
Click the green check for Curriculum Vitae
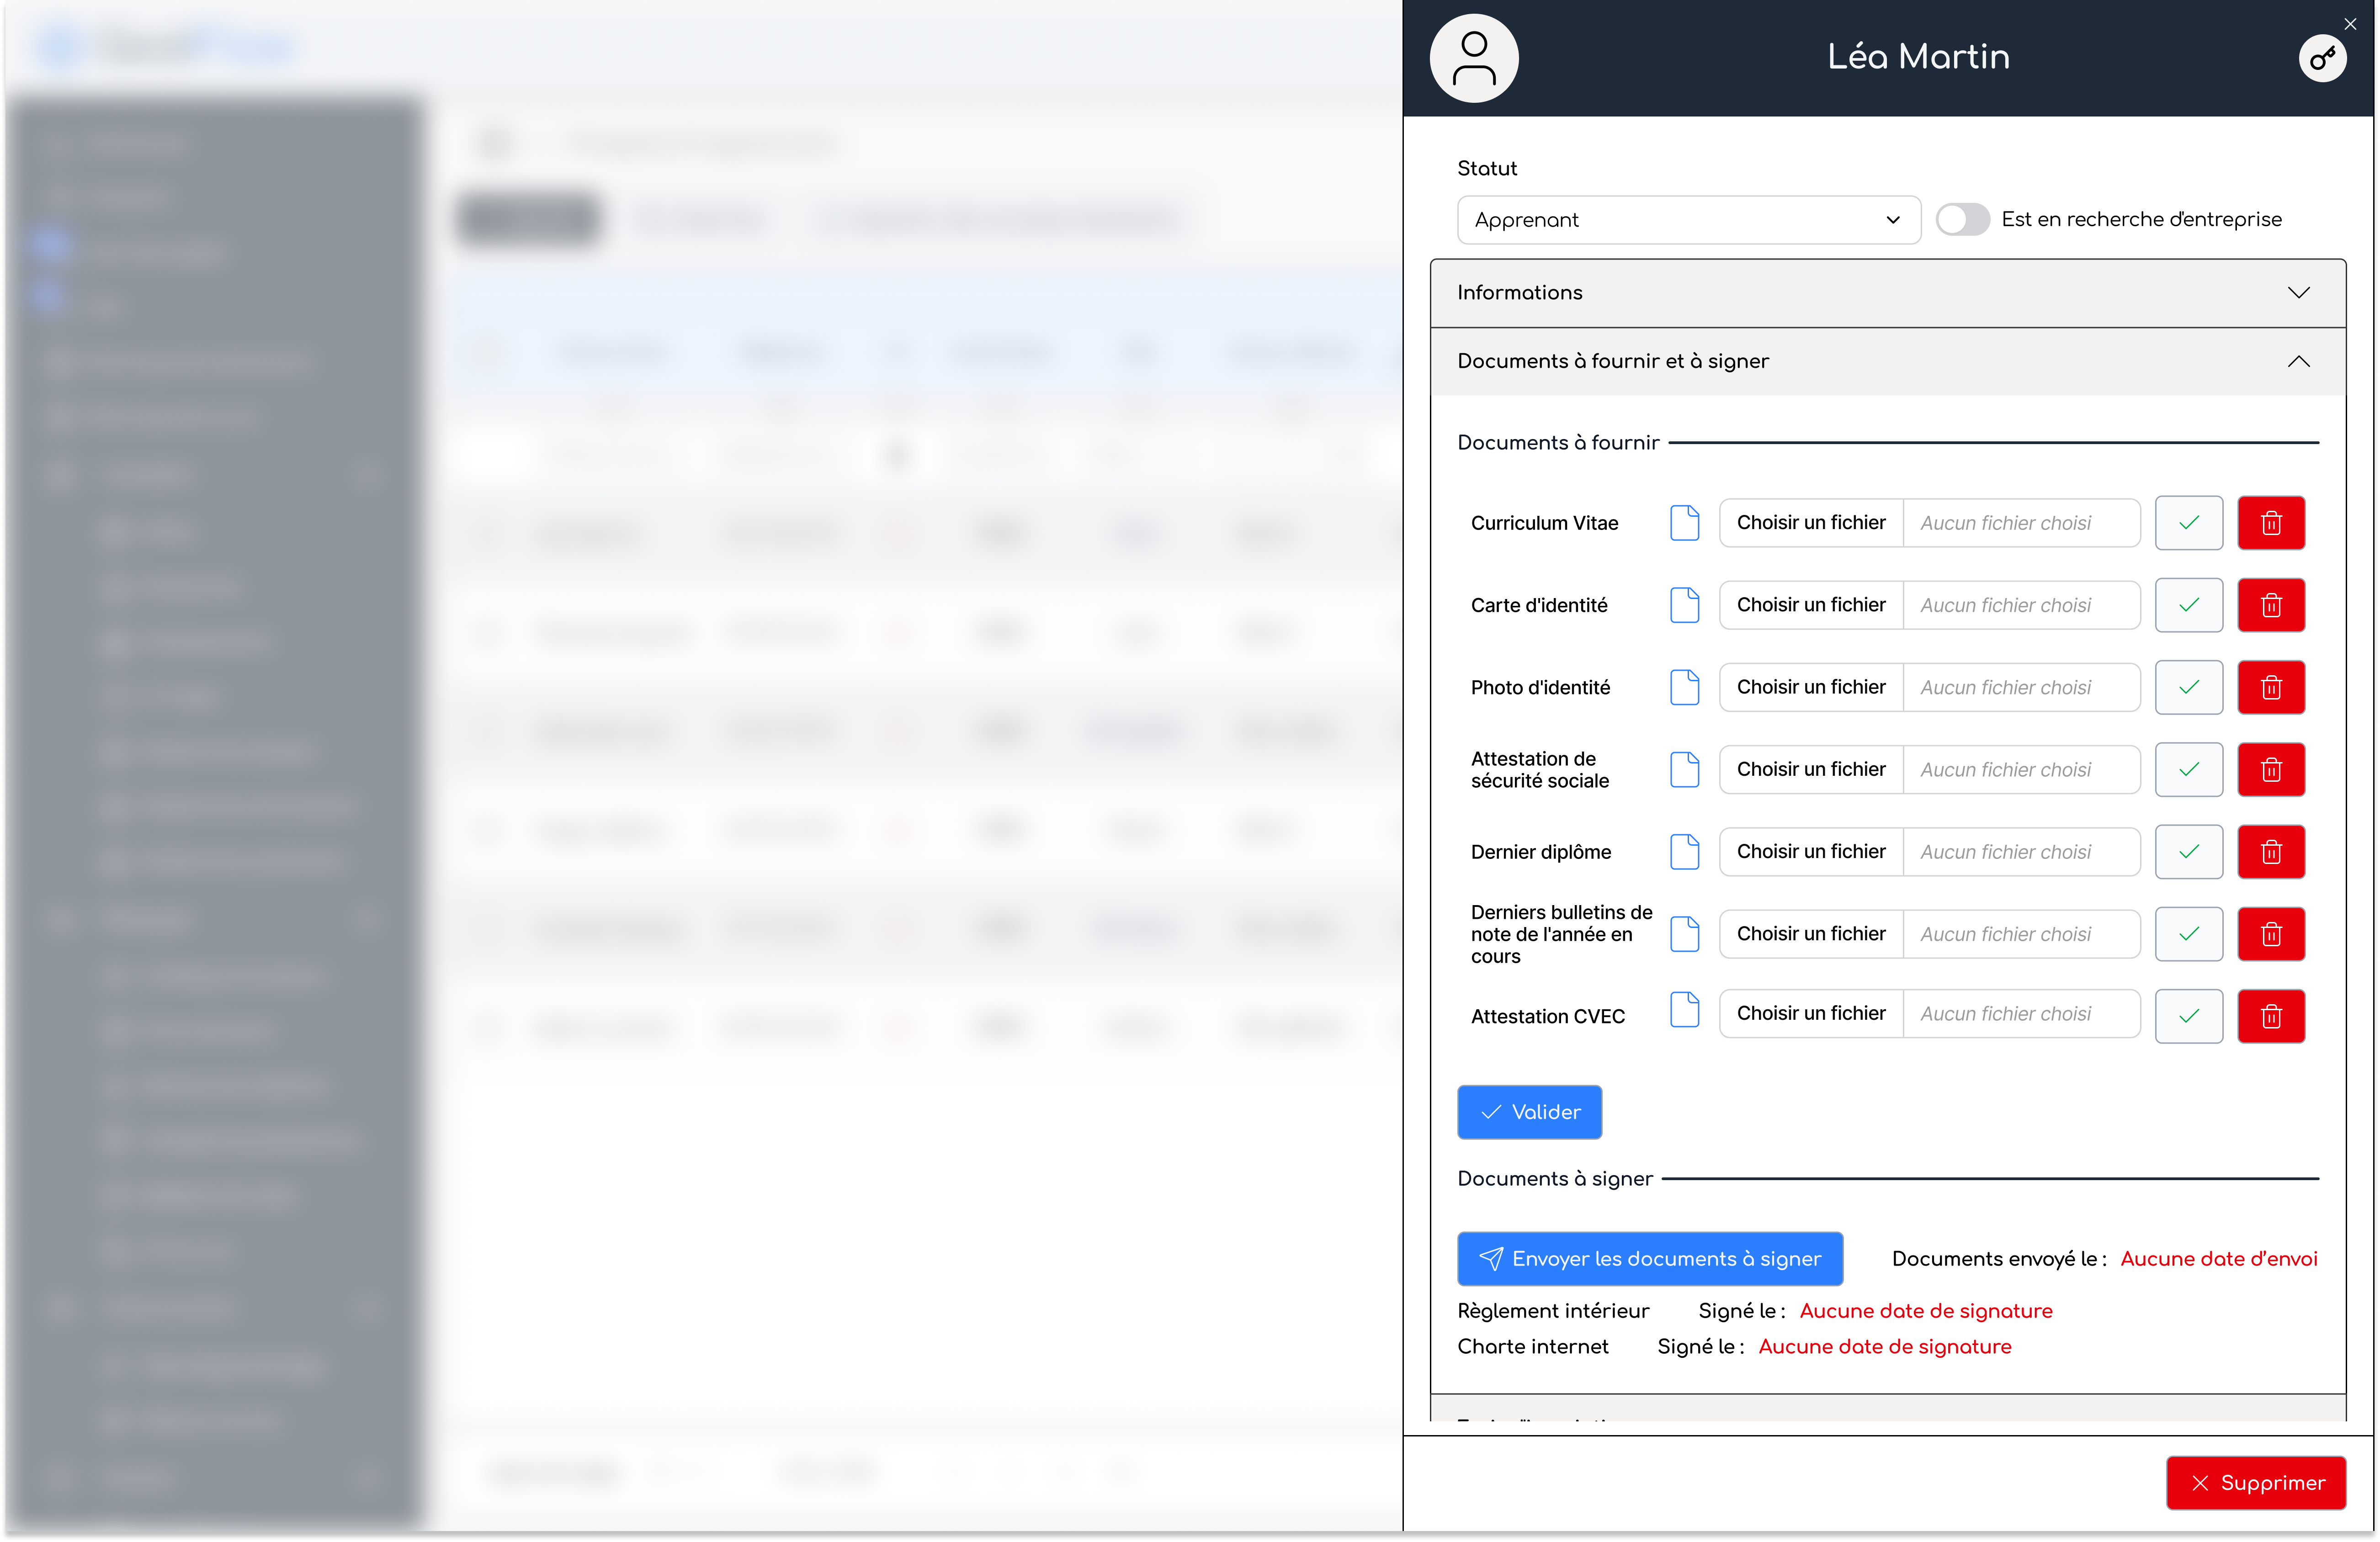click(2188, 523)
